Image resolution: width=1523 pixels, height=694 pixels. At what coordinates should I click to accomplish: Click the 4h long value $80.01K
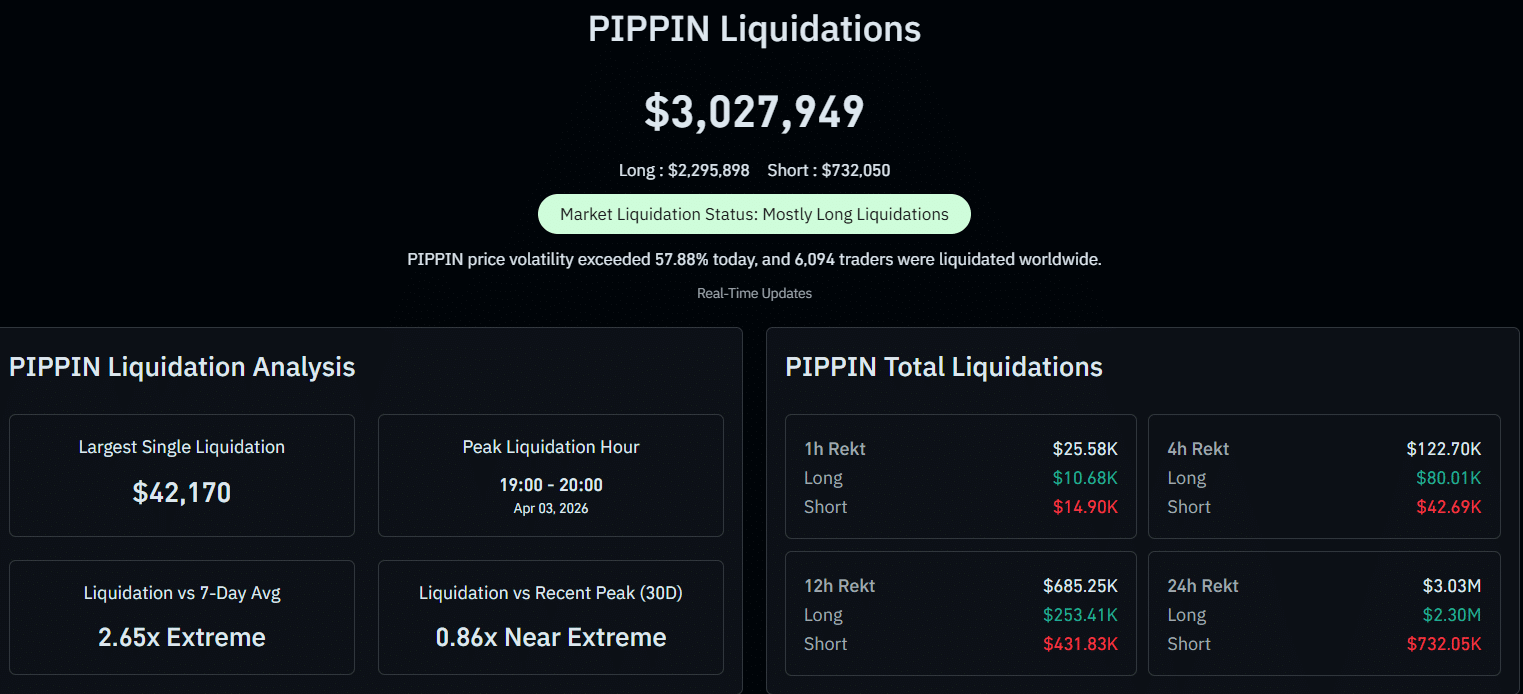(x=1449, y=478)
